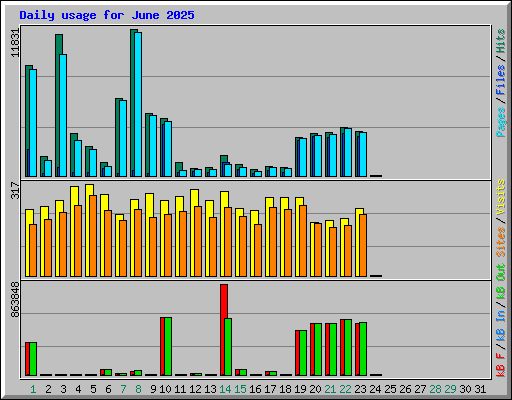Click day label 10 on the x-axis
512x400 pixels.
click(165, 389)
